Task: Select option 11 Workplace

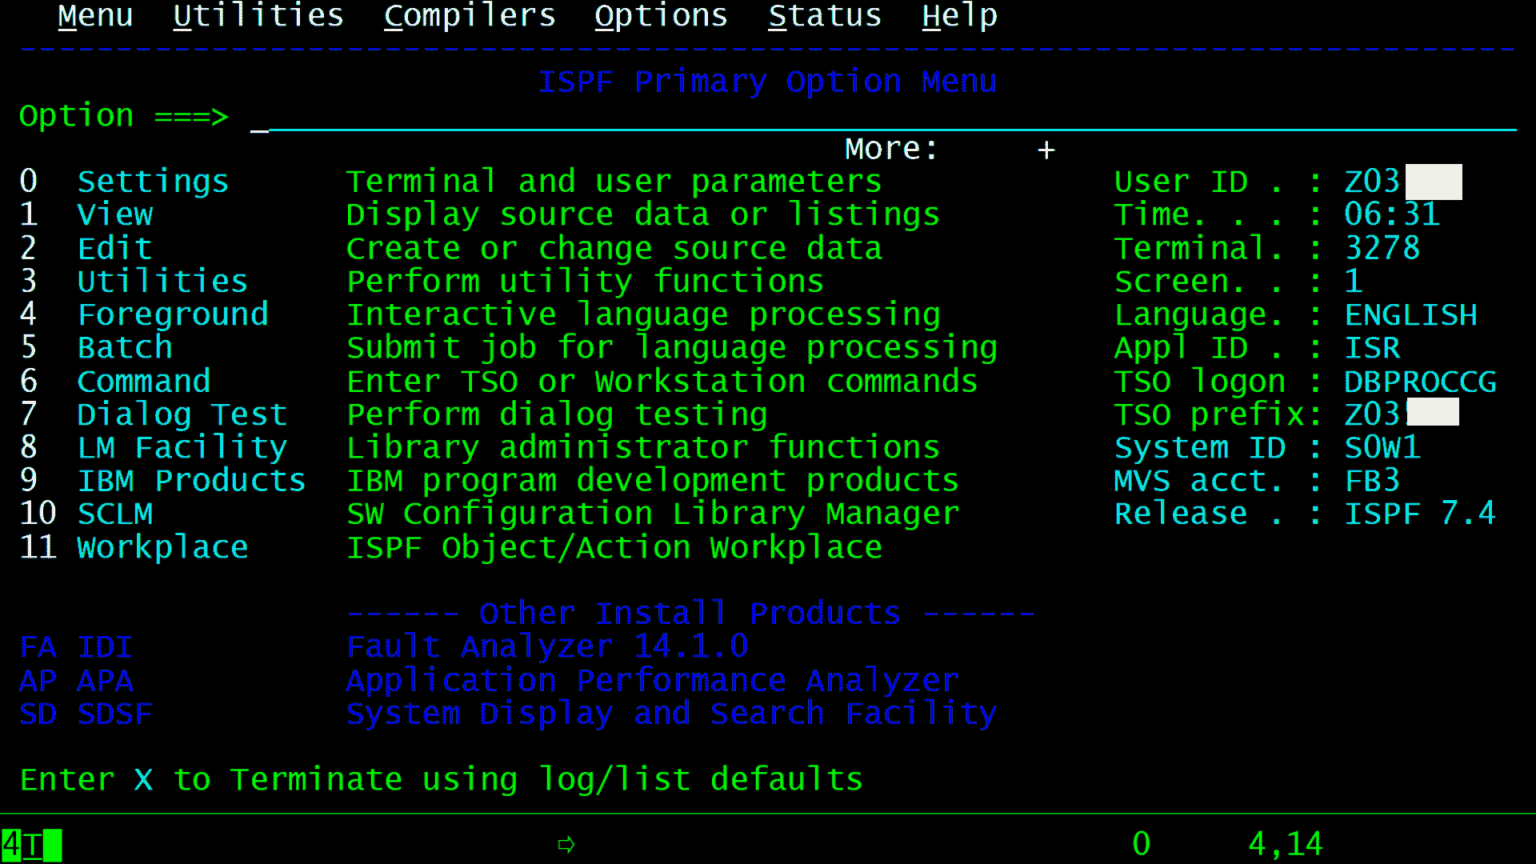Action: coord(134,547)
